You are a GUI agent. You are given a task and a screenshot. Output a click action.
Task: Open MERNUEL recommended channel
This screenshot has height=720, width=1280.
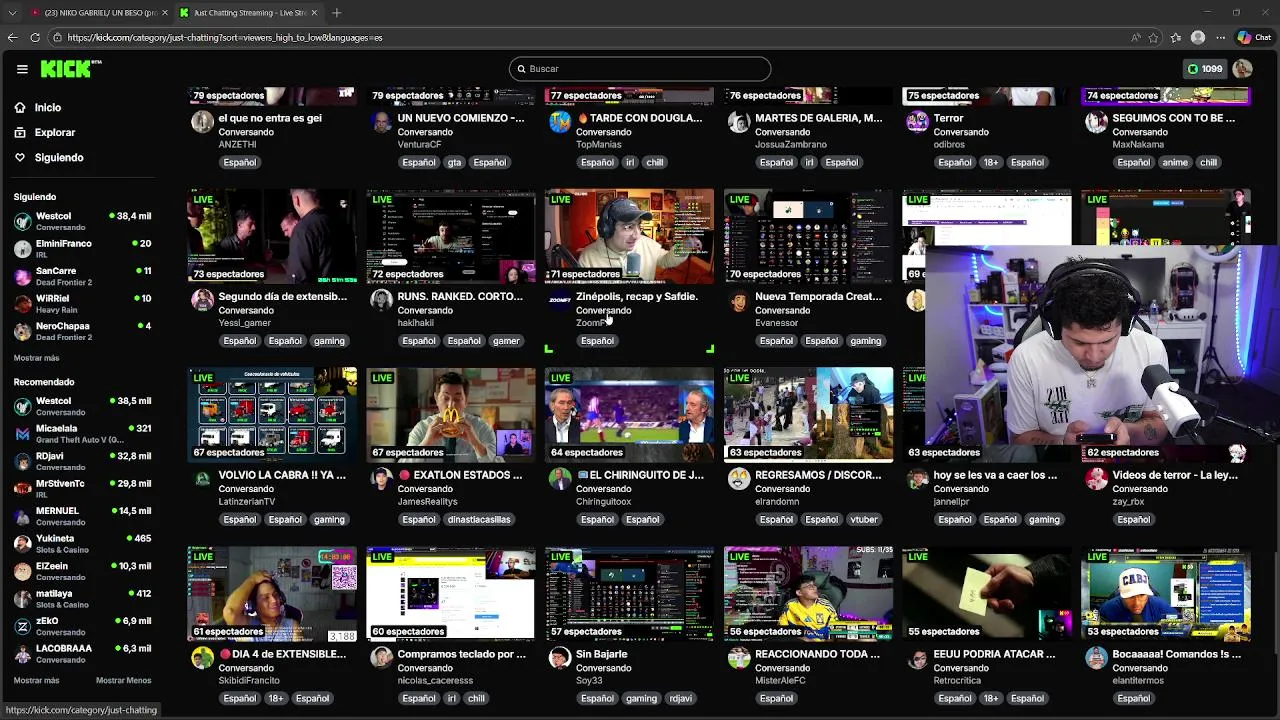[82, 516]
